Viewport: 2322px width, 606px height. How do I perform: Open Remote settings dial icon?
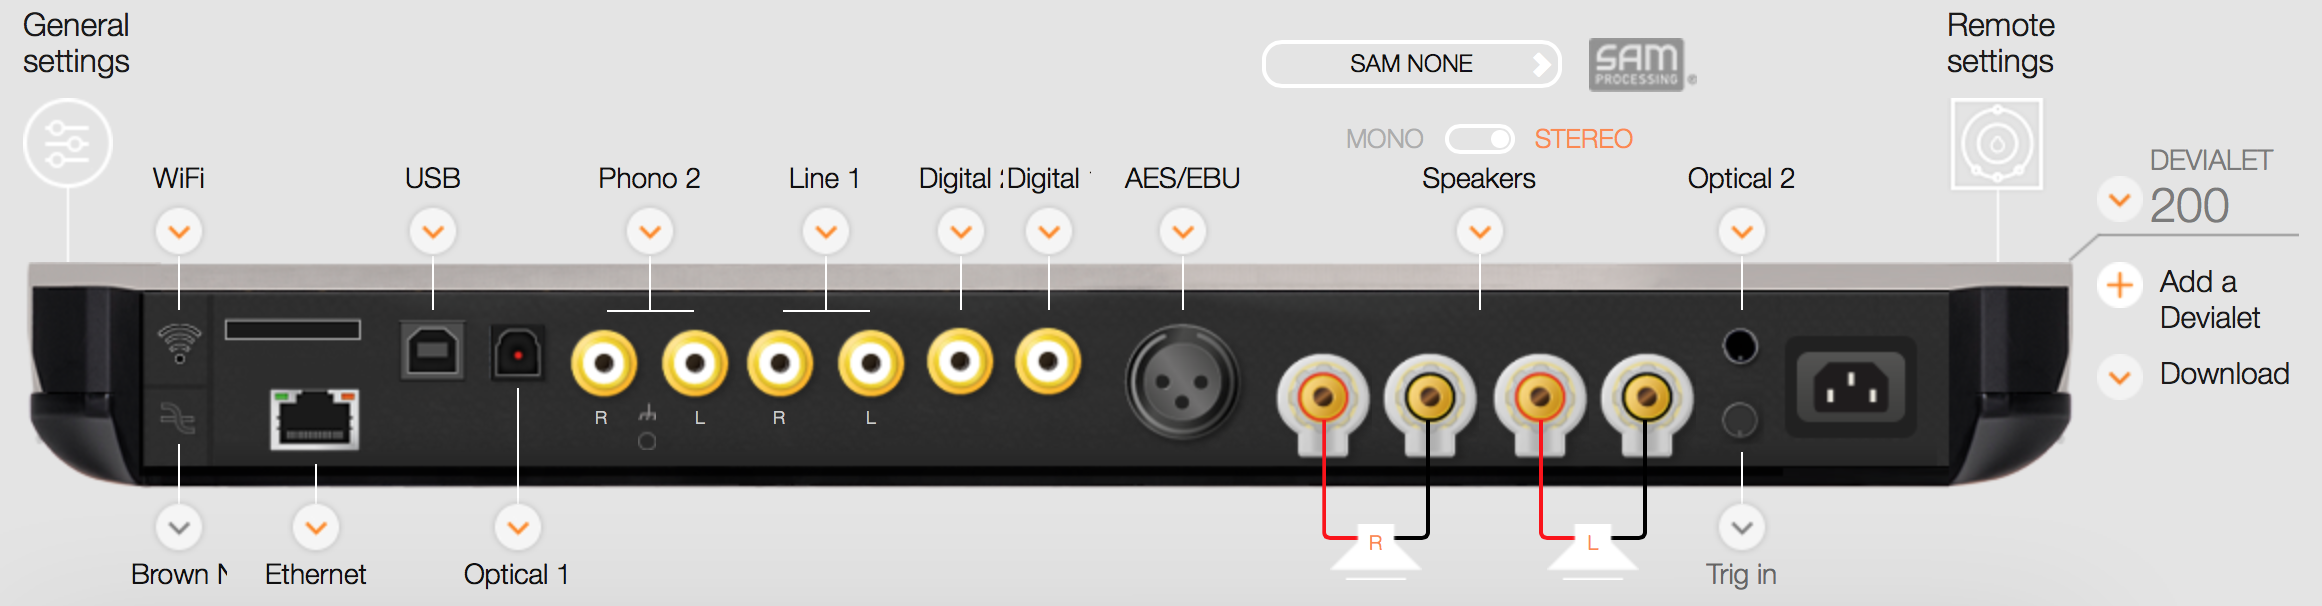(x=1997, y=144)
